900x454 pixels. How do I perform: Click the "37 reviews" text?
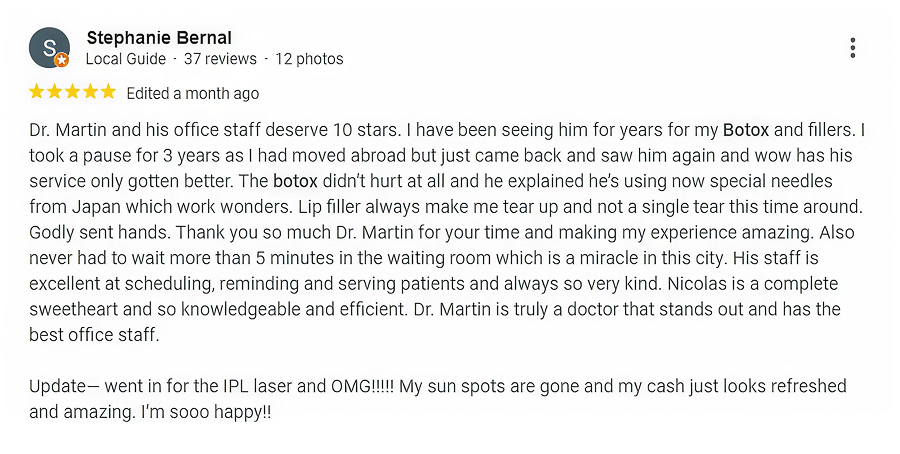pyautogui.click(x=220, y=59)
